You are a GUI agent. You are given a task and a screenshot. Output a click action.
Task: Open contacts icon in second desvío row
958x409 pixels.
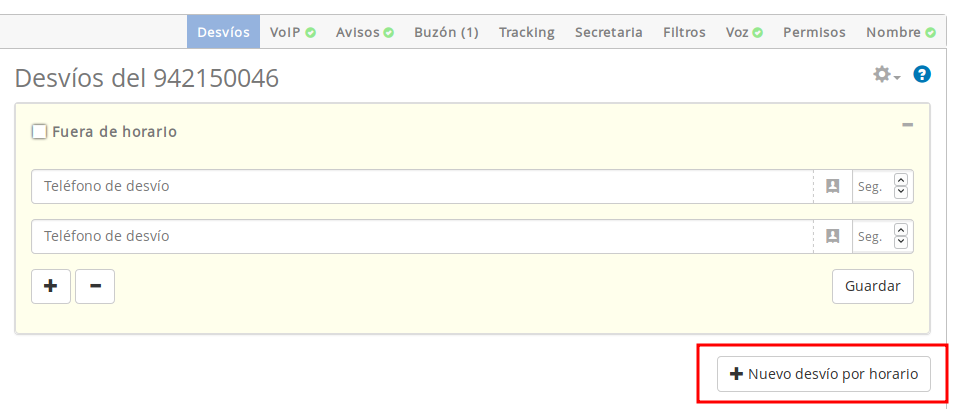tap(832, 236)
